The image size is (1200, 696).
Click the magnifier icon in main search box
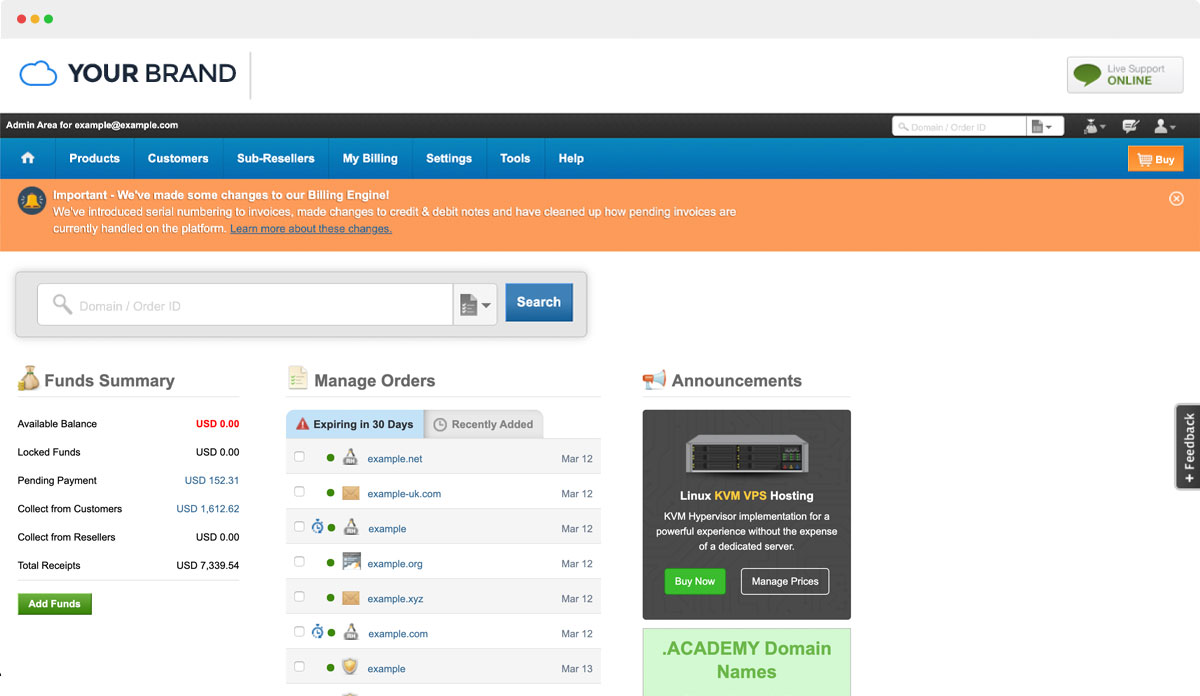63,304
